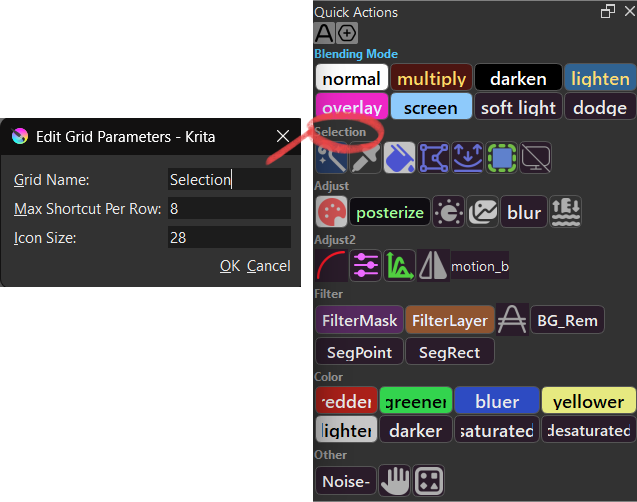Click the green histogram graph icon
Viewport: 637px width, 502px height.
click(x=399, y=266)
